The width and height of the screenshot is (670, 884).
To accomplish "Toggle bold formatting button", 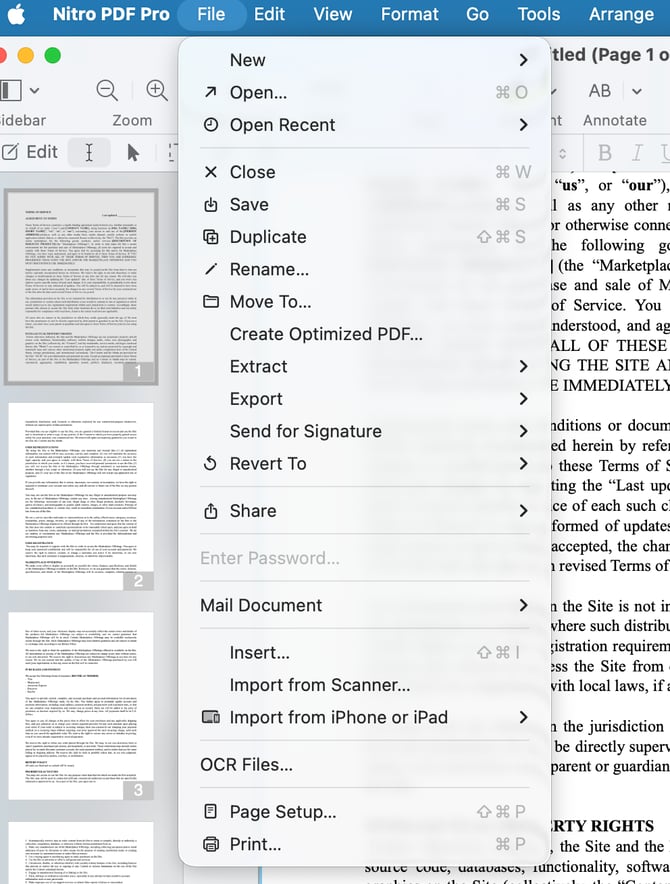I will pyautogui.click(x=605, y=153).
